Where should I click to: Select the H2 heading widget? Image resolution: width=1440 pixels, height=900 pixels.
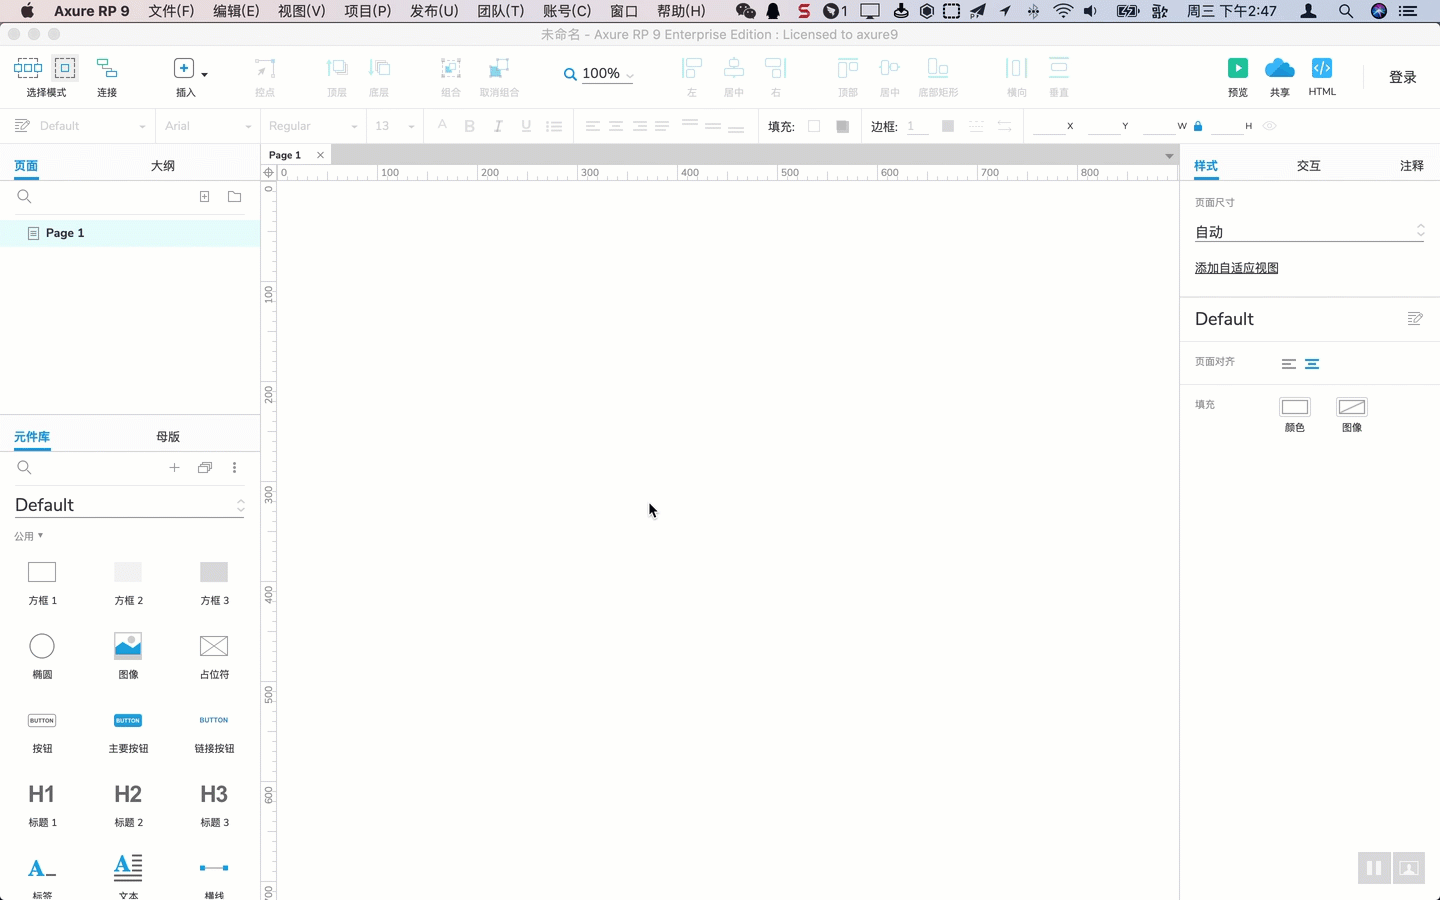tap(128, 794)
